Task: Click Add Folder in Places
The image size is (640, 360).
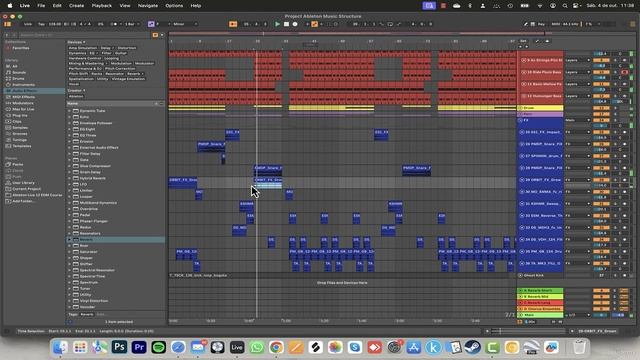Action: pyautogui.click(x=23, y=201)
